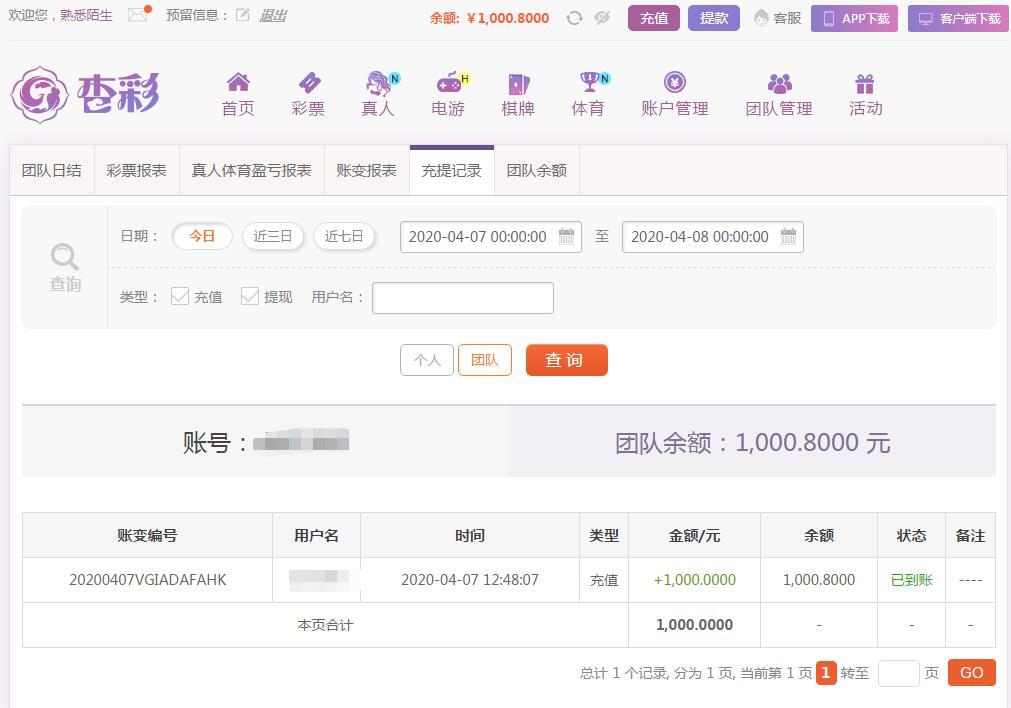Open calendar for the end date
Image resolution: width=1011 pixels, height=708 pixels.
788,236
